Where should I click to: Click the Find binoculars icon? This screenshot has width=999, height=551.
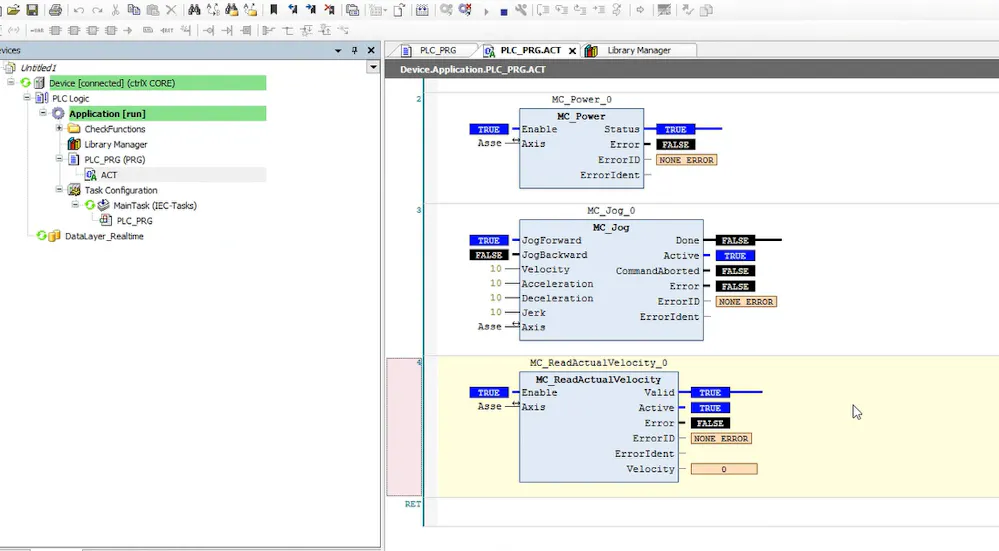[x=194, y=10]
